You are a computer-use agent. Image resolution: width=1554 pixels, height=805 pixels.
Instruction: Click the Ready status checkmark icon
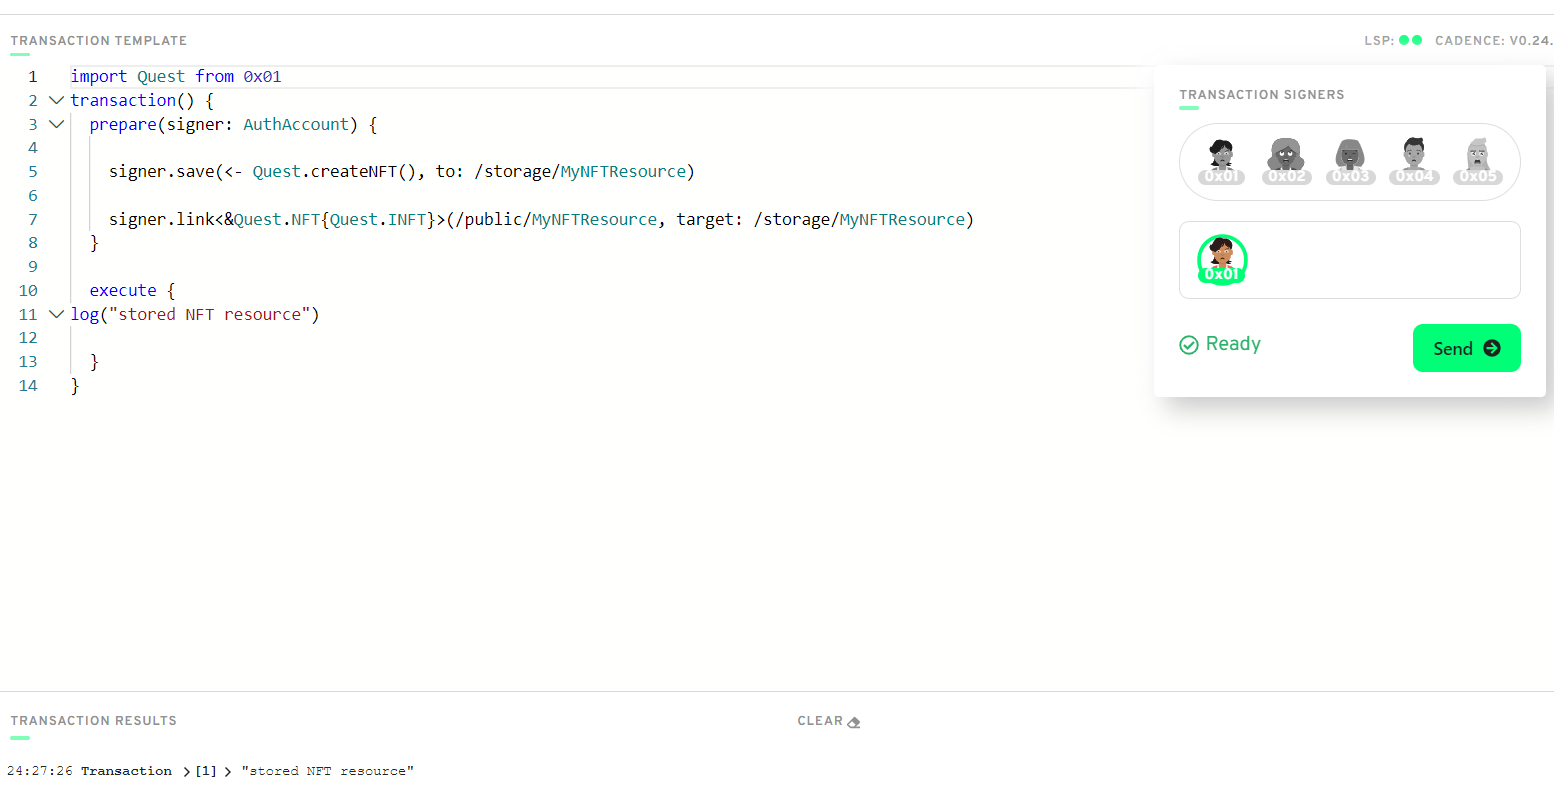point(1189,345)
